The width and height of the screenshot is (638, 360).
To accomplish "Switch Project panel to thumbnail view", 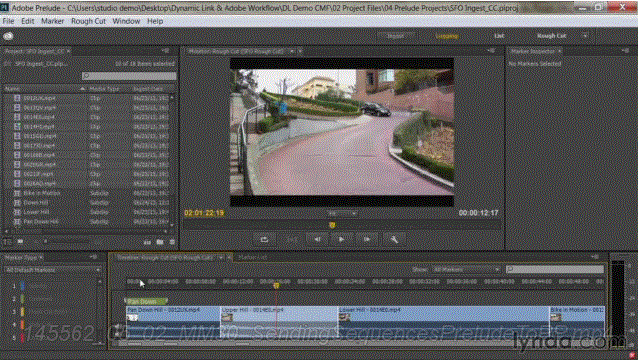I will (20, 242).
